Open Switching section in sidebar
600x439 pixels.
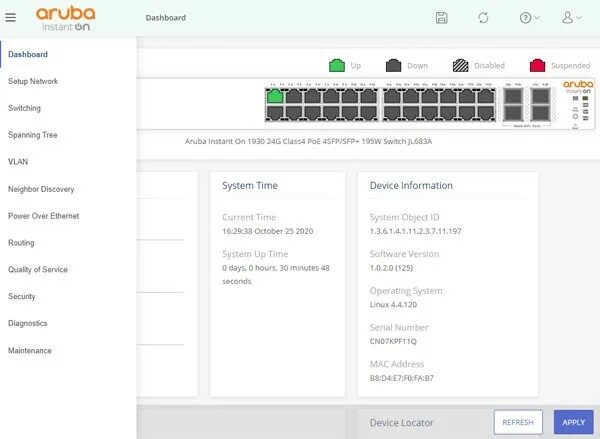24,108
